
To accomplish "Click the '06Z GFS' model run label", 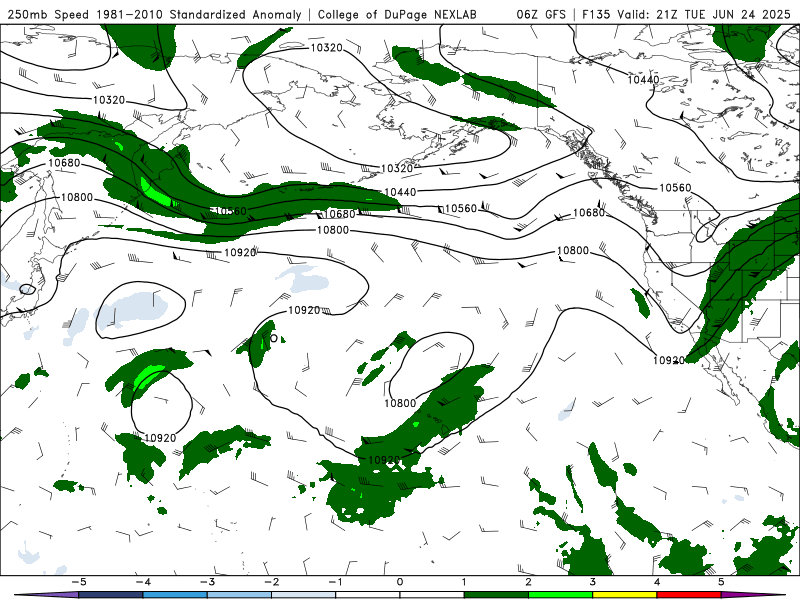I will [541, 14].
